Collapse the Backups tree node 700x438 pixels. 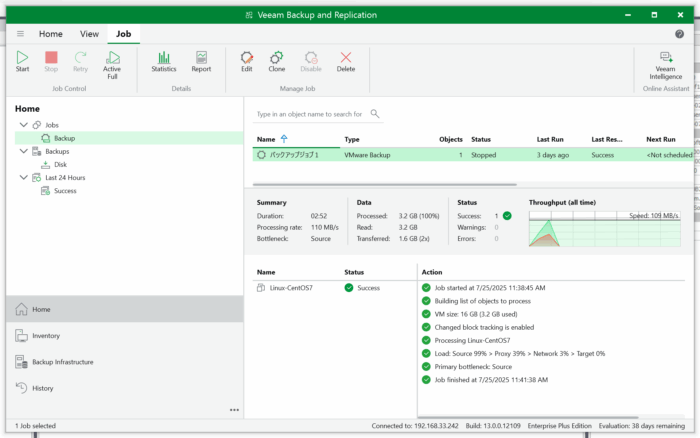pyautogui.click(x=24, y=151)
